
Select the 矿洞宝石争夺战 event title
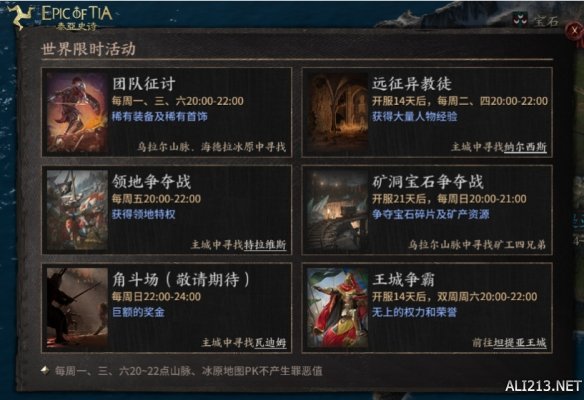(x=428, y=182)
